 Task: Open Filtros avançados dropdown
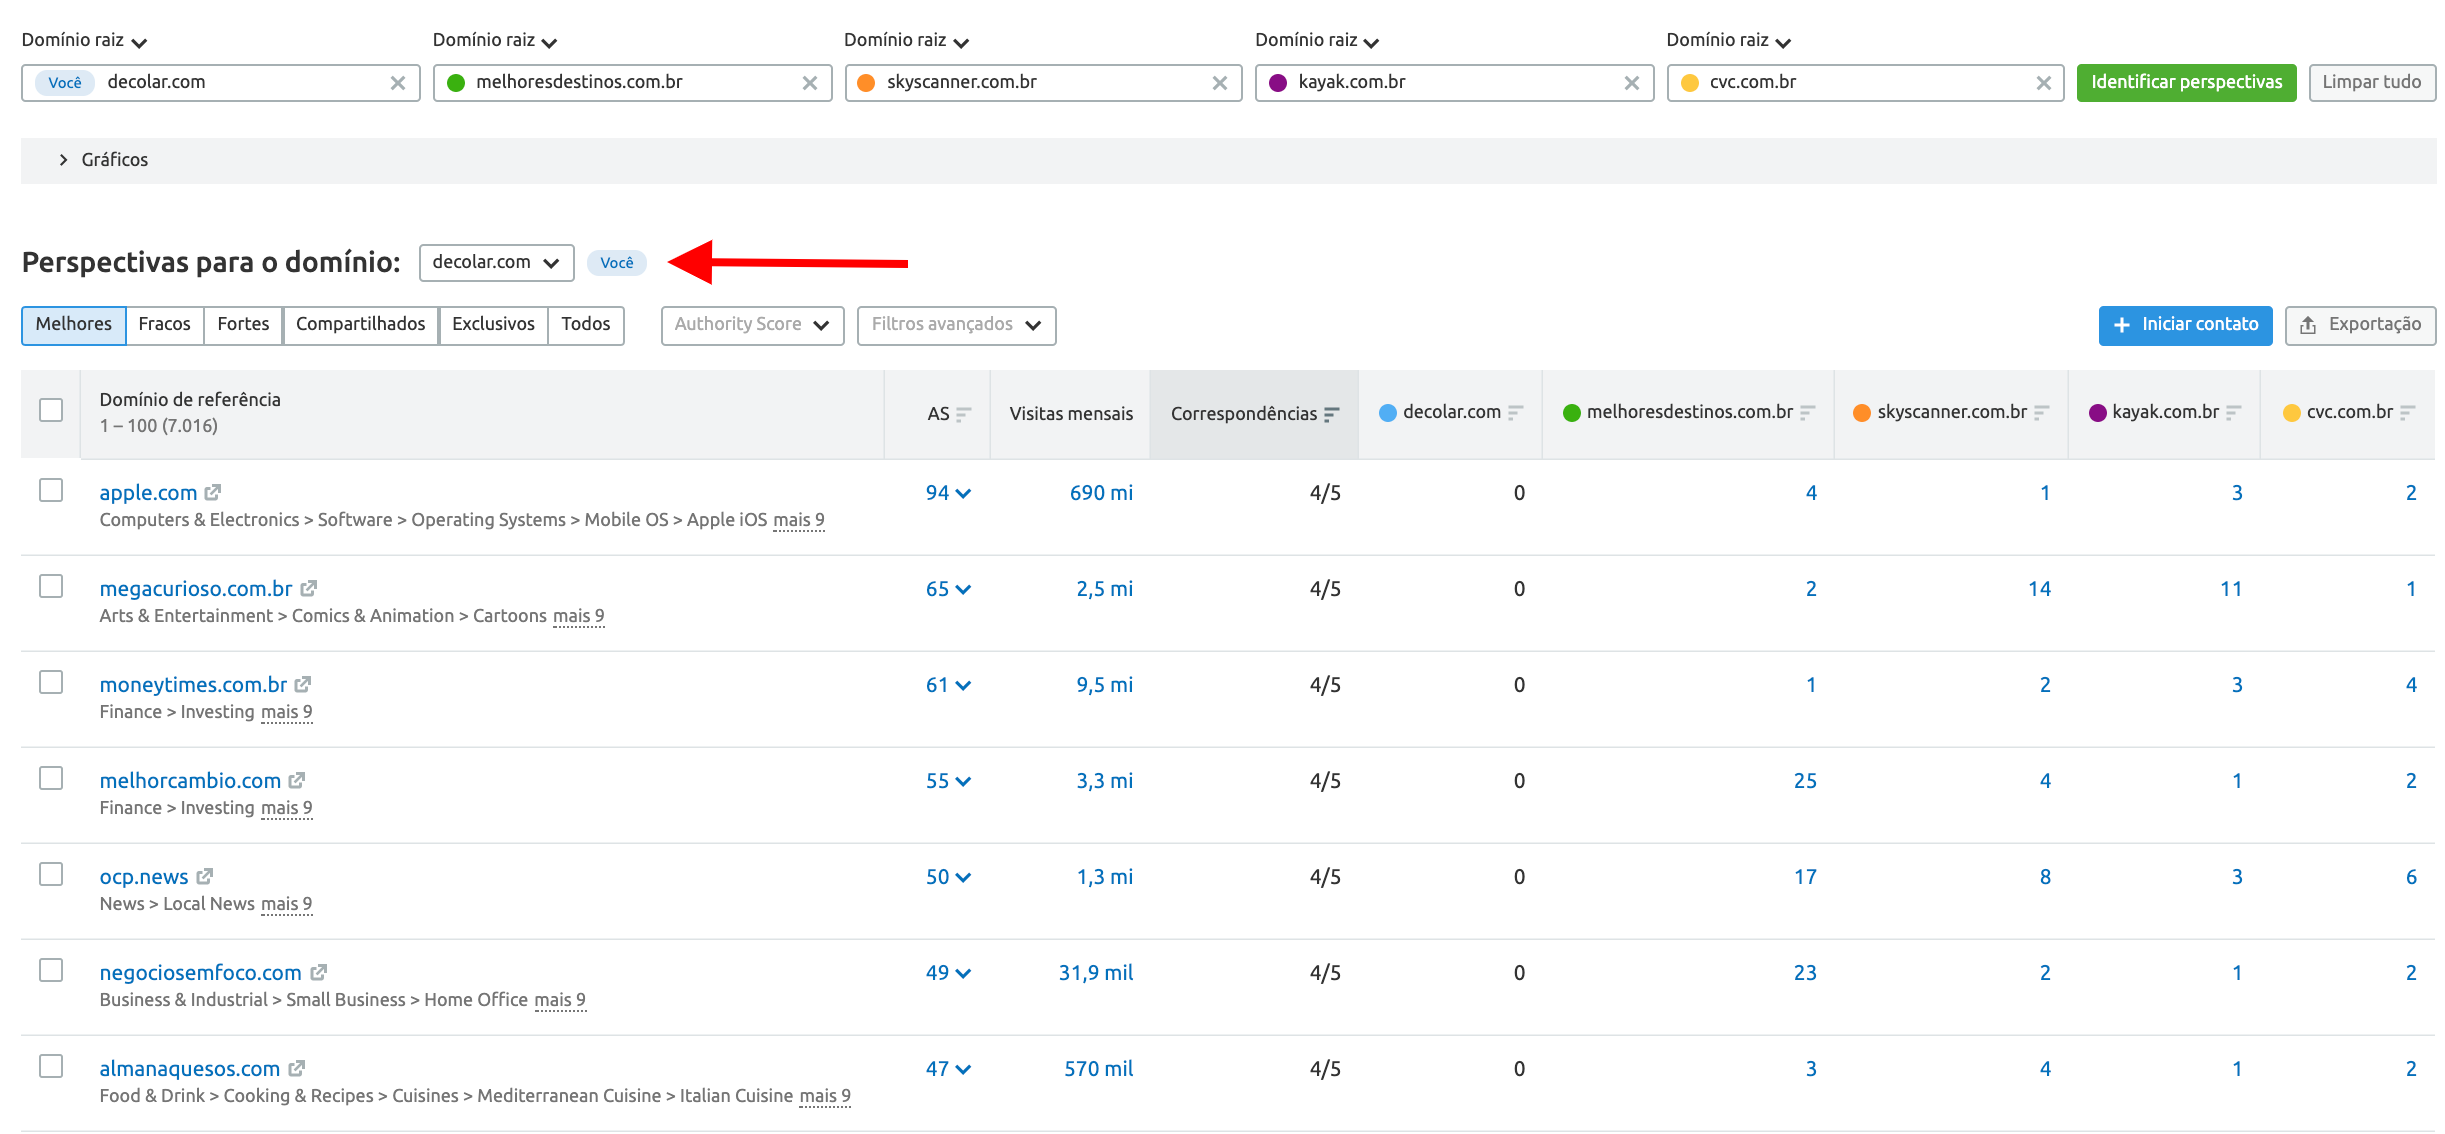tap(956, 325)
